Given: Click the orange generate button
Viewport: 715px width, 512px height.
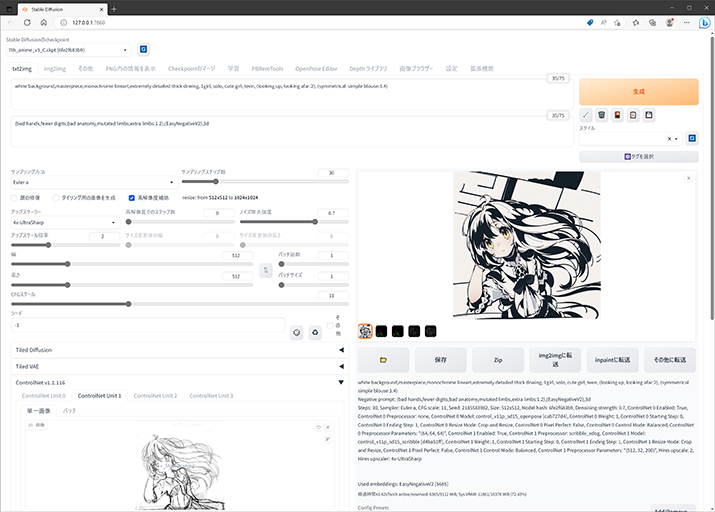Looking at the screenshot, I should tap(638, 92).
